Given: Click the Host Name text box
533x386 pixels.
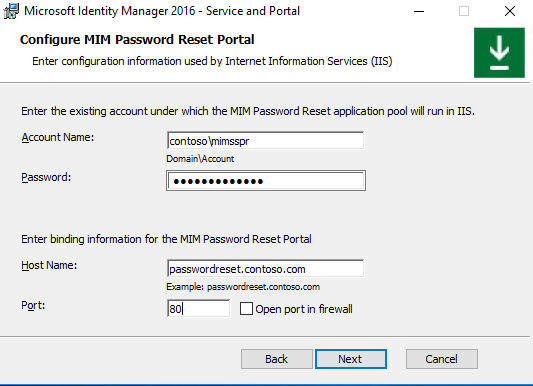Looking at the screenshot, I should [265, 269].
